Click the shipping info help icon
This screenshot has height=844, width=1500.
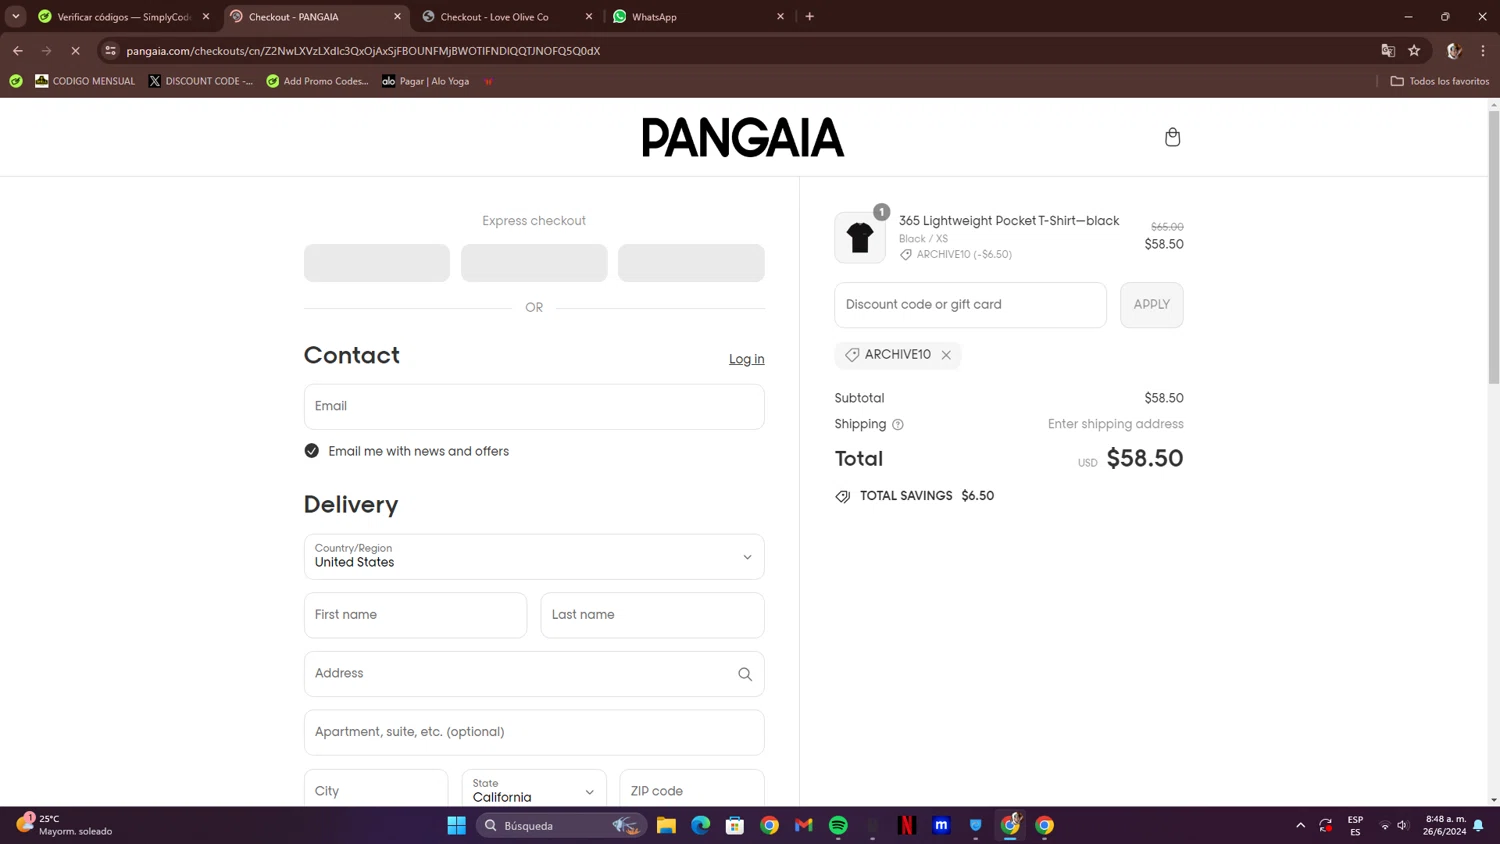[898, 425]
